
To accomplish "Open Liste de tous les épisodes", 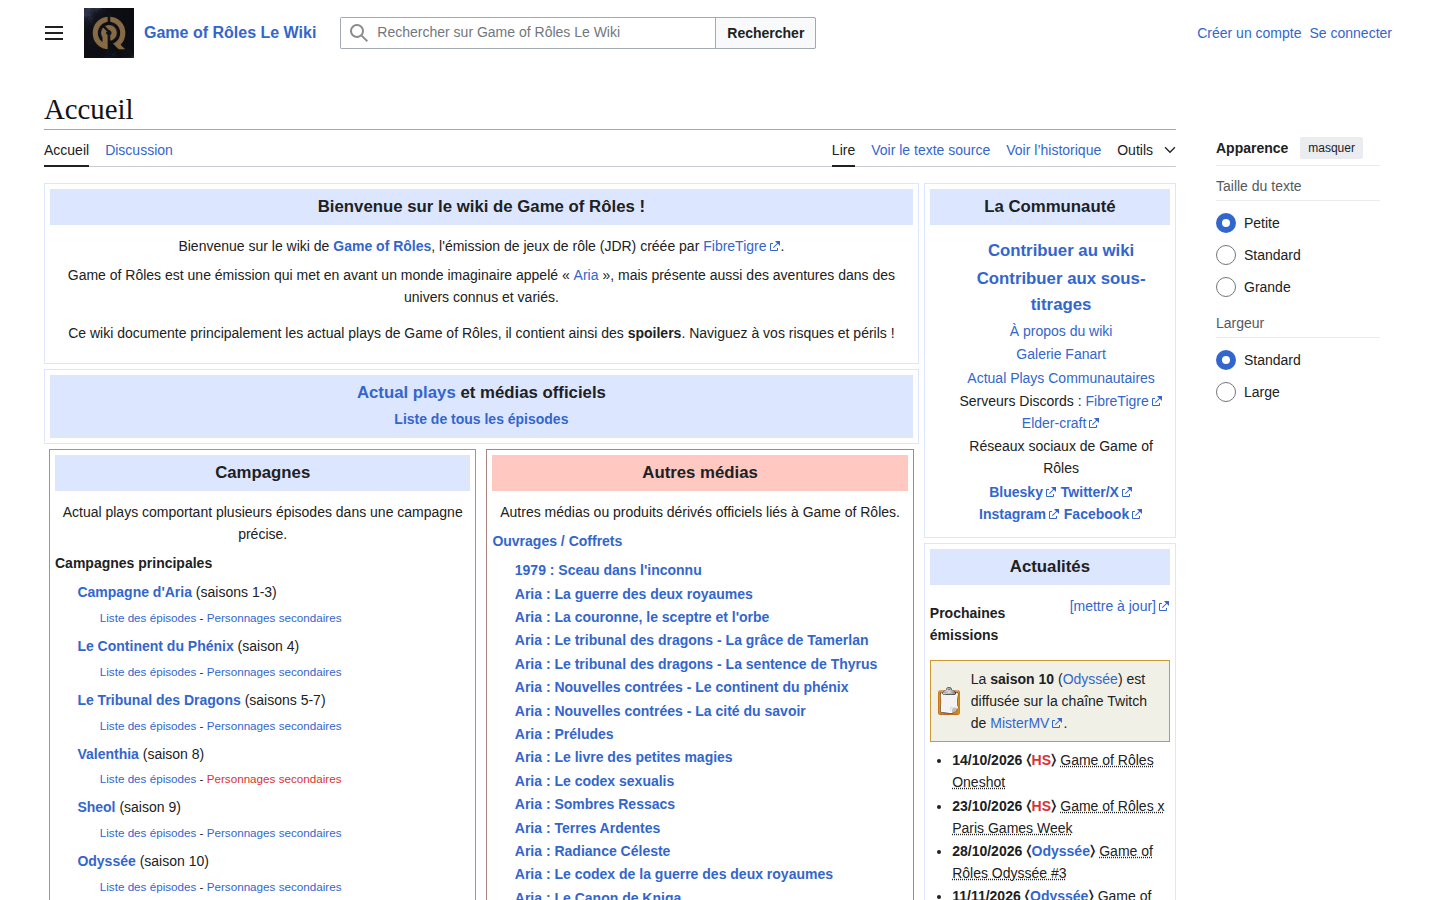I will click(x=481, y=419).
